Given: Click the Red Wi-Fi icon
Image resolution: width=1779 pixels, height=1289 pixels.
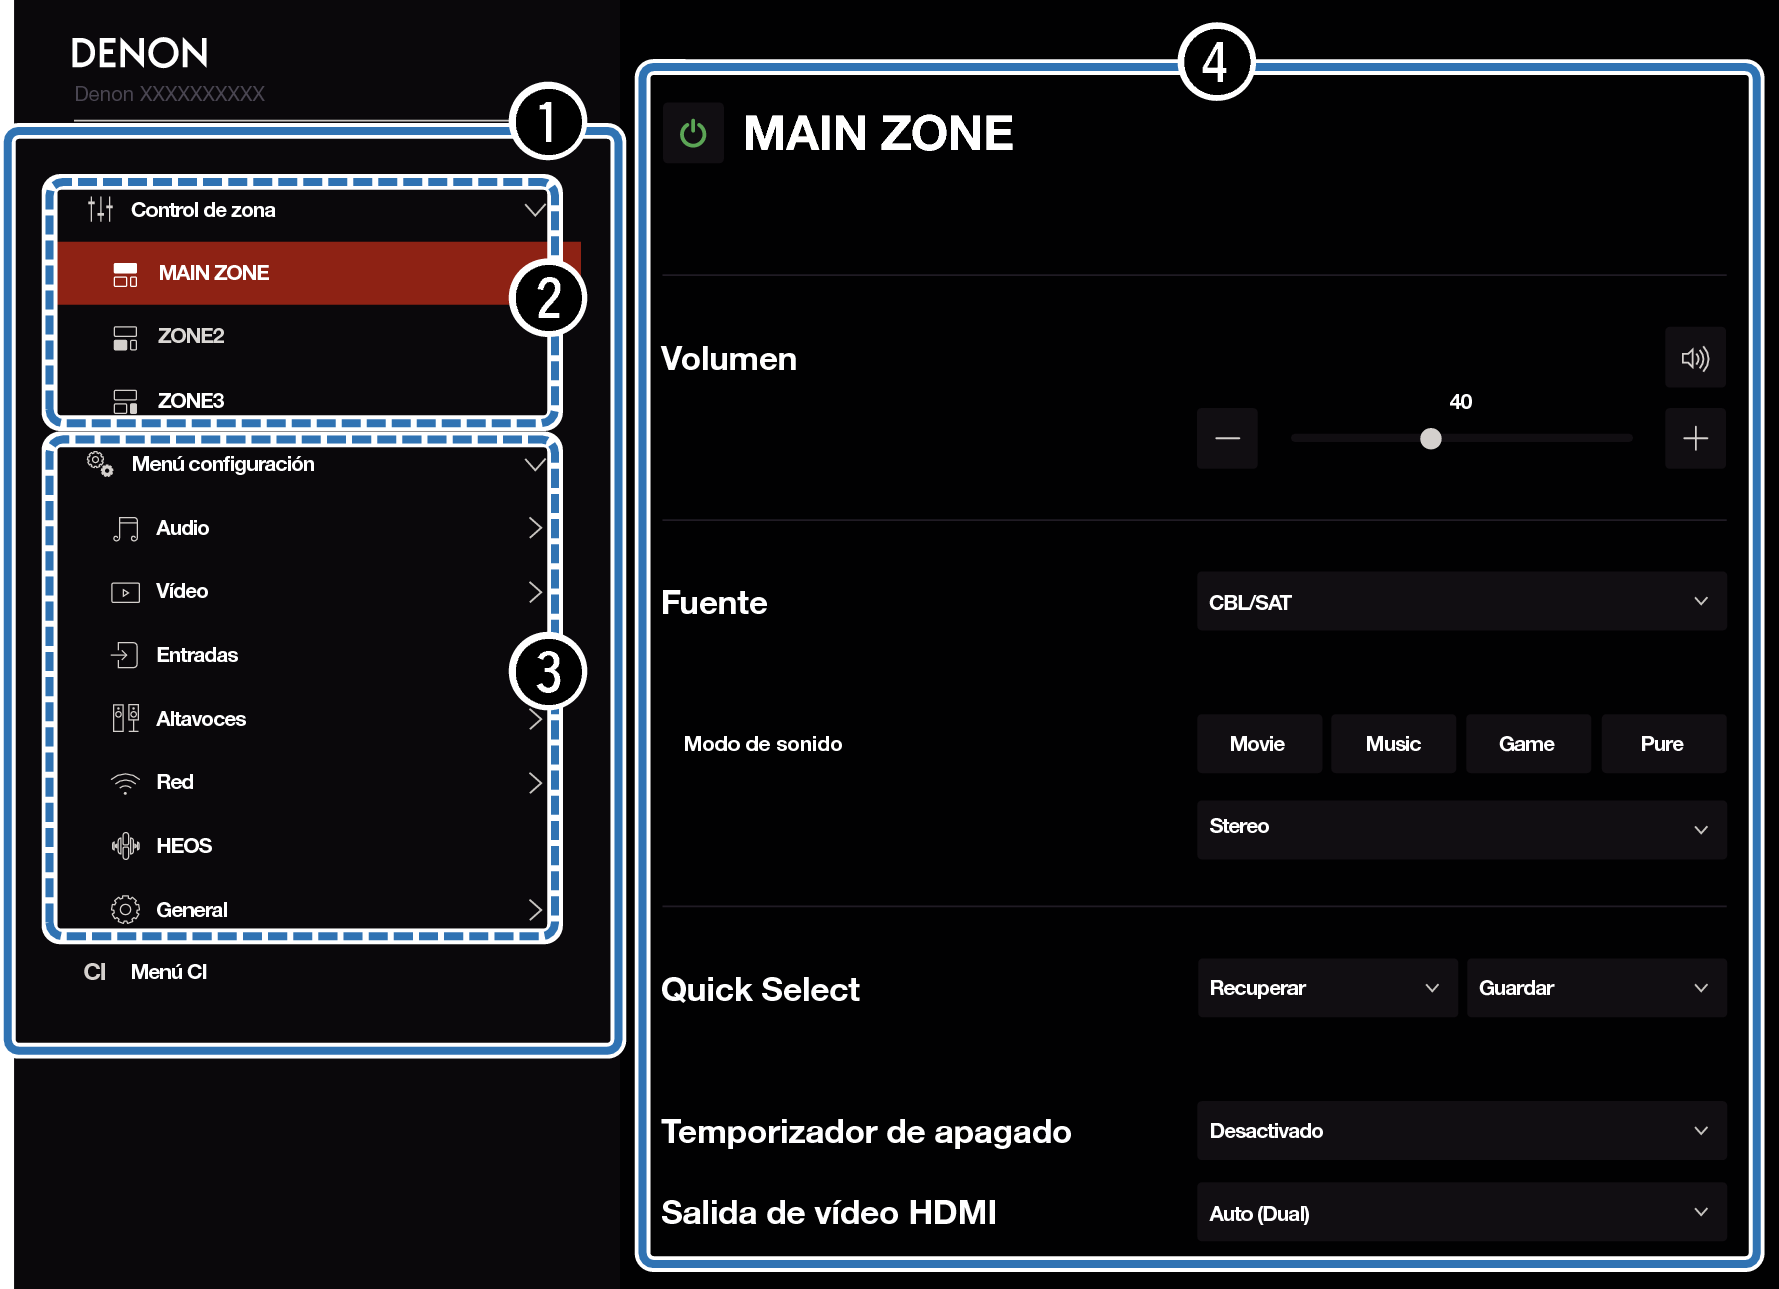Looking at the screenshot, I should [125, 783].
